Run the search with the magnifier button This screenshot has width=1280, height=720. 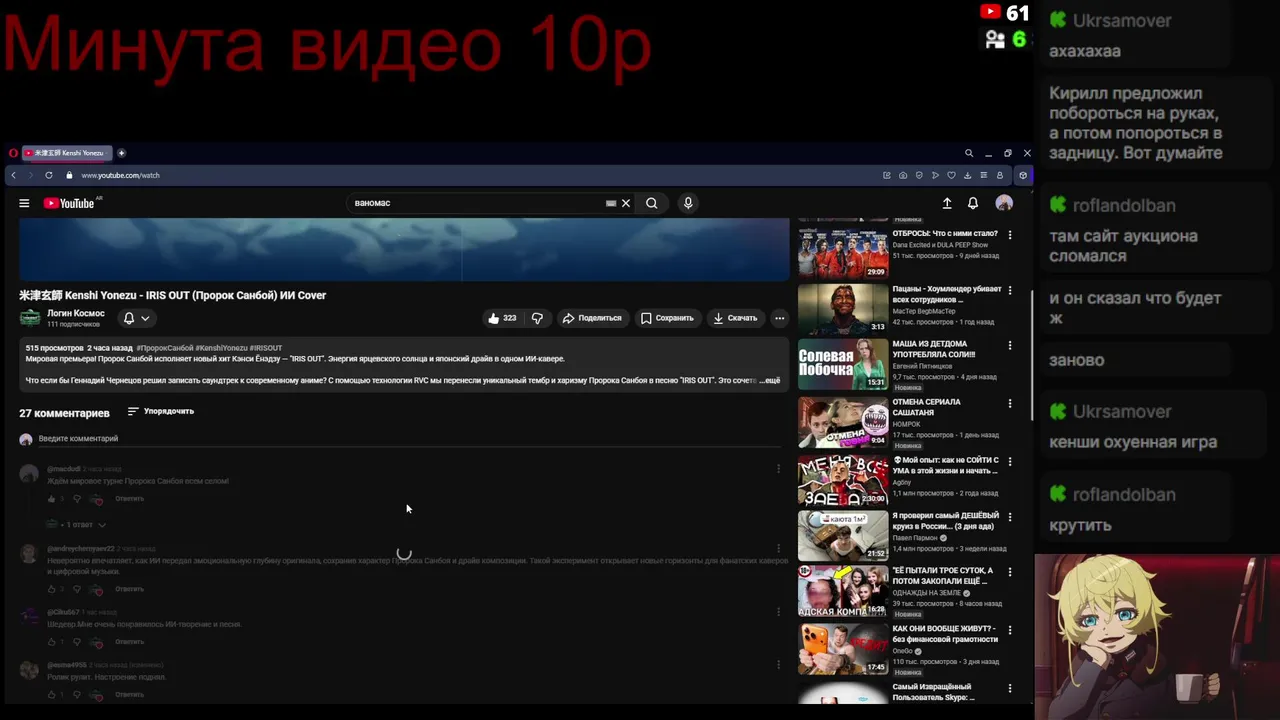point(651,203)
